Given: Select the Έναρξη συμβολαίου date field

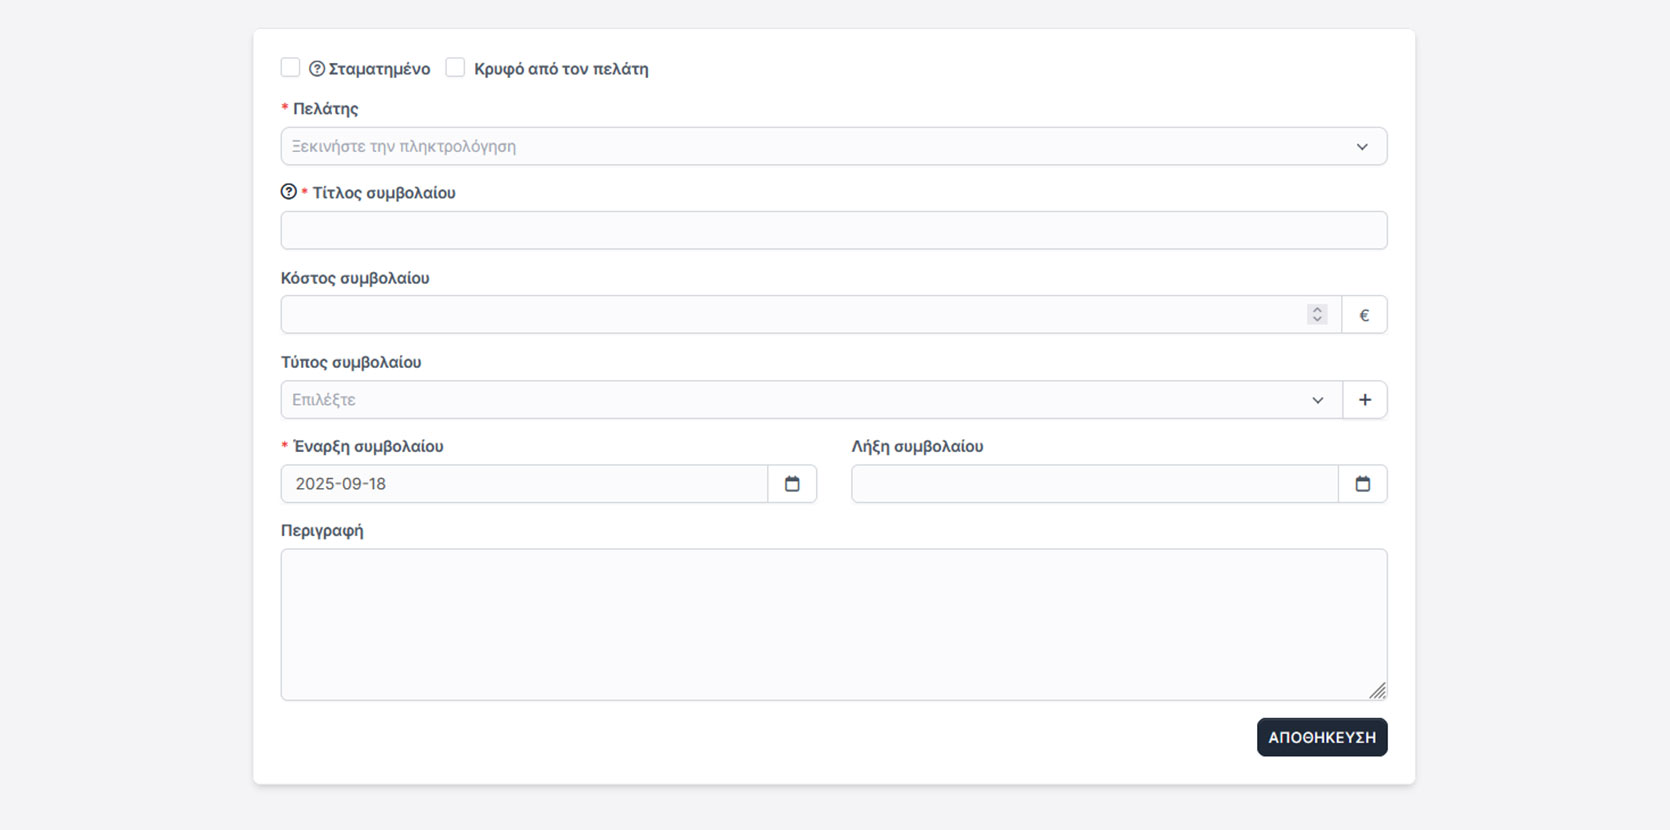Looking at the screenshot, I should (525, 484).
